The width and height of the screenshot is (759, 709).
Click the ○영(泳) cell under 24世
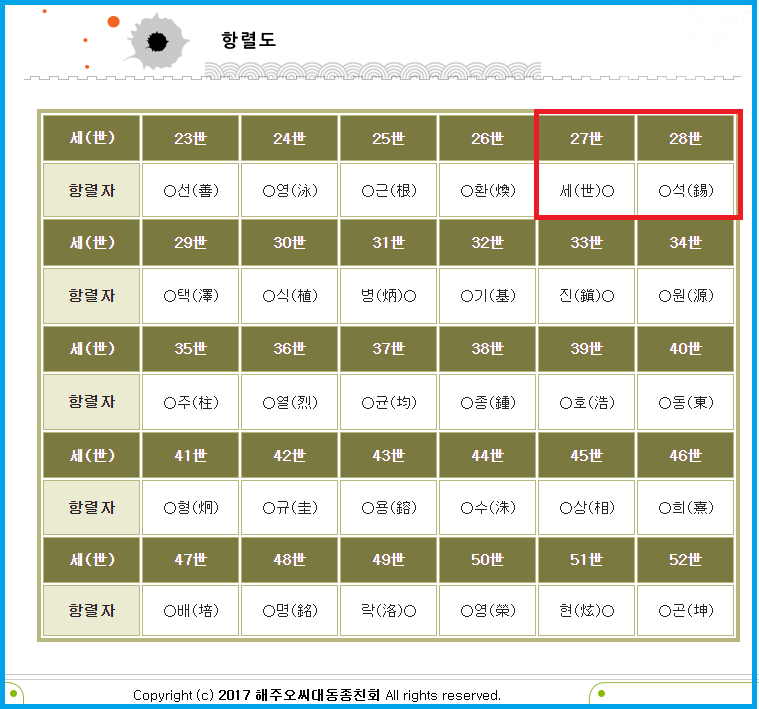tap(289, 190)
